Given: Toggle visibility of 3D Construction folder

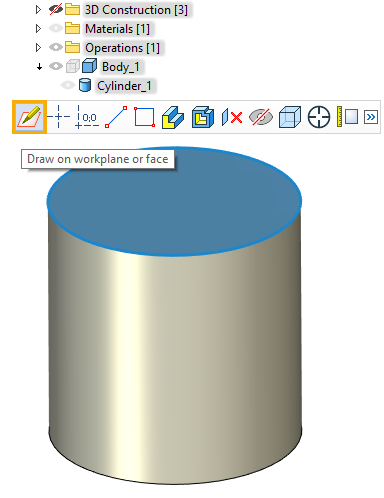Looking at the screenshot, I should (x=56, y=10).
